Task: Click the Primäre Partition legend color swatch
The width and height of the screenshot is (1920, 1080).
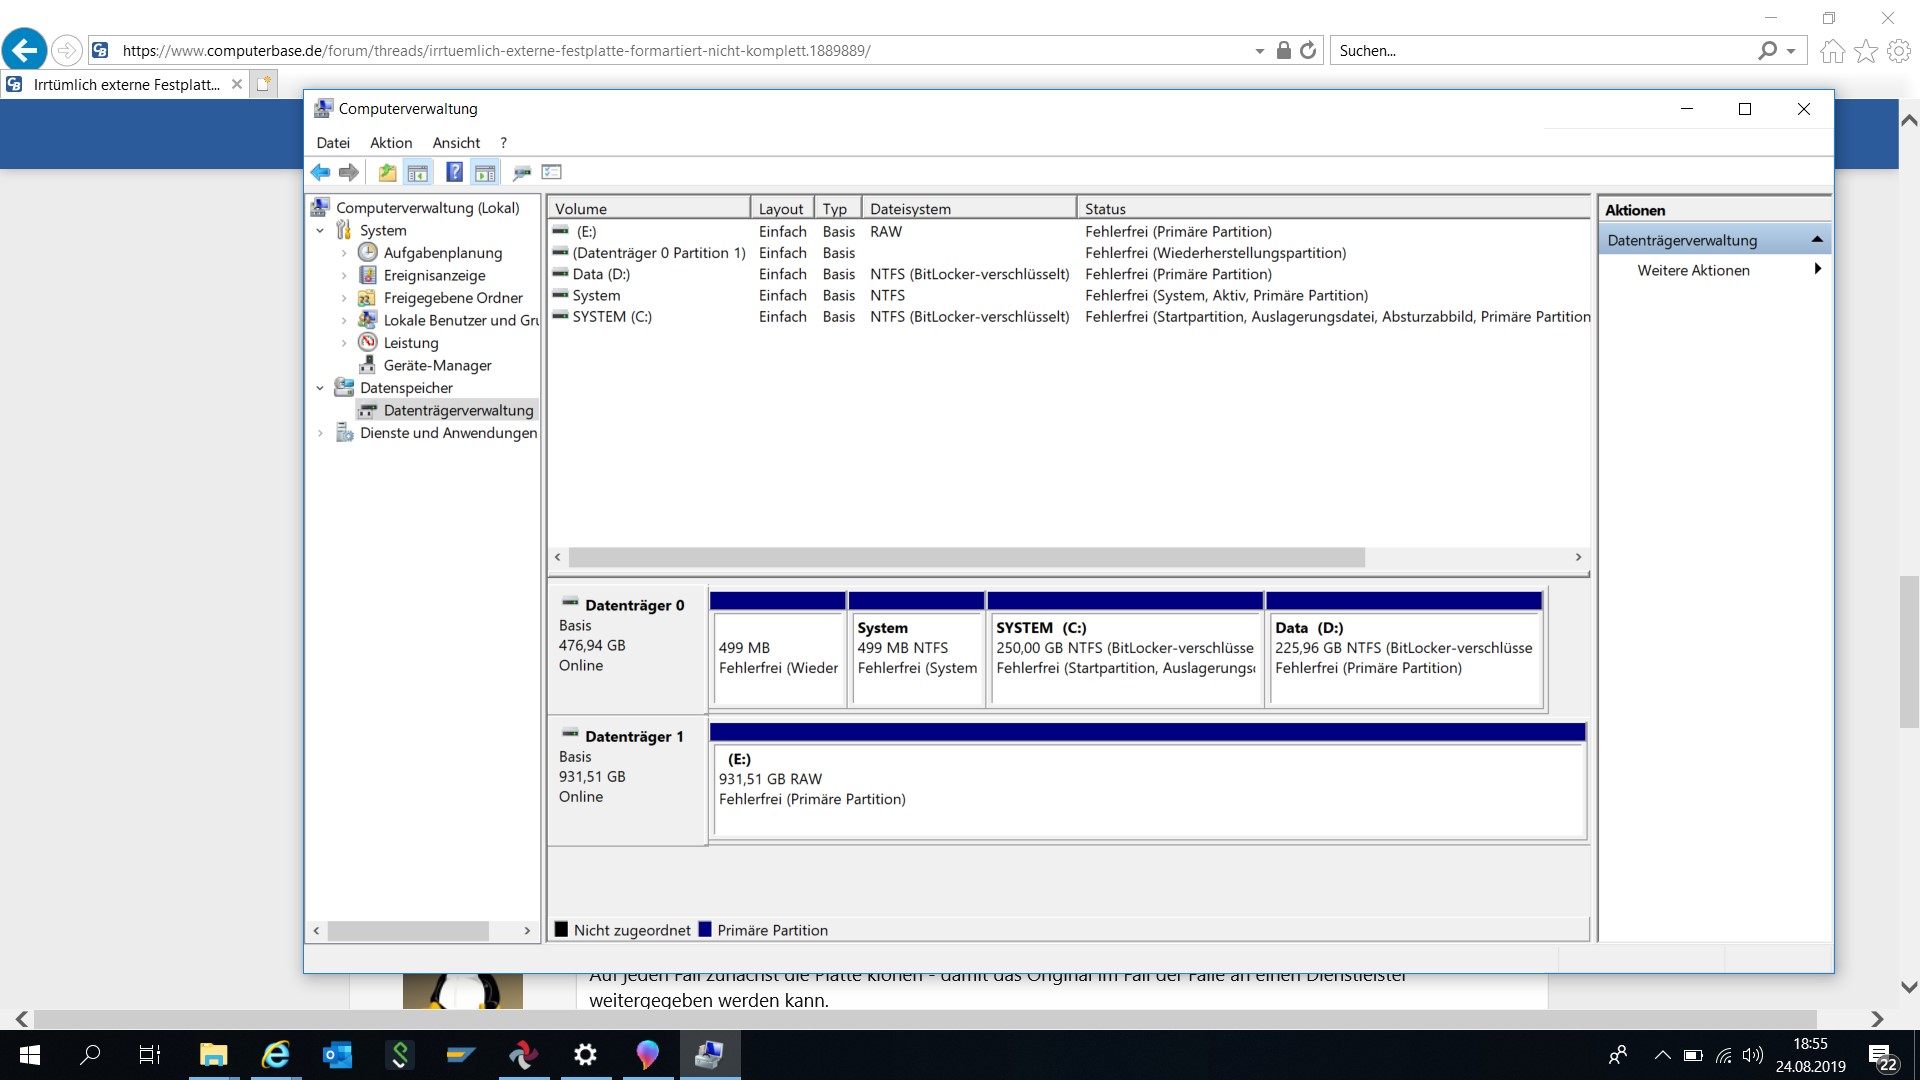Action: [x=705, y=930]
